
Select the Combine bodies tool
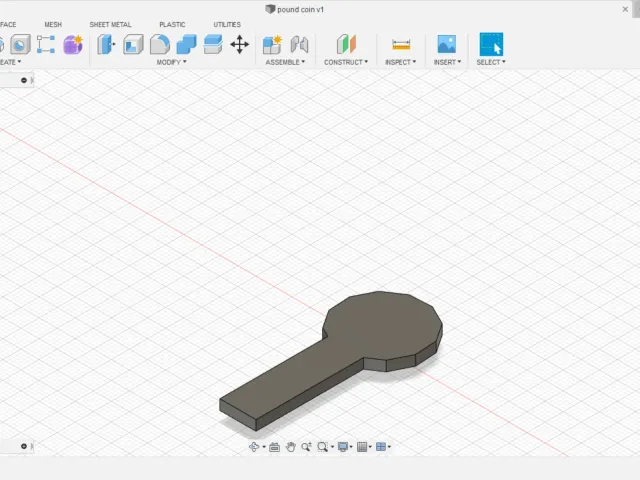(187, 44)
